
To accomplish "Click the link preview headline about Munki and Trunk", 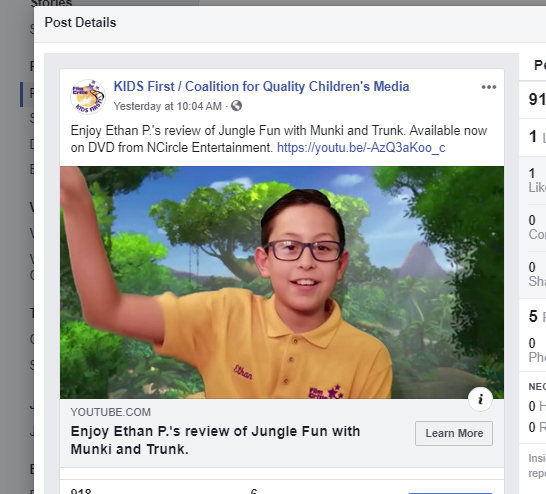I will [x=215, y=440].
